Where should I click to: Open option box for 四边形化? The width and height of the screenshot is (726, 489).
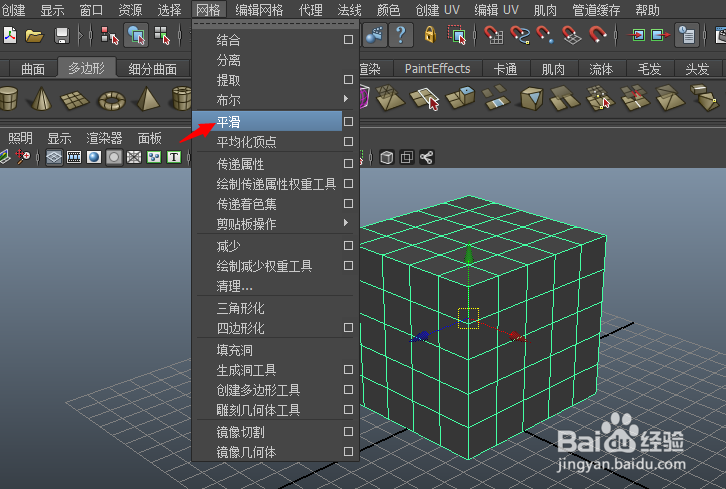pos(348,328)
